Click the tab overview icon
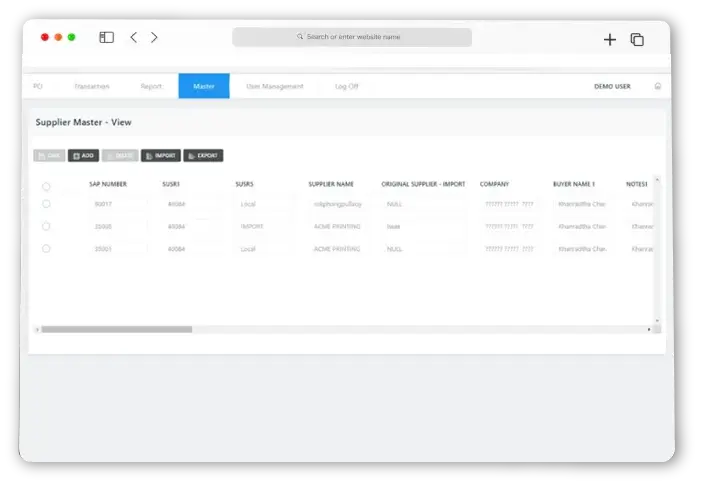This screenshot has height=485, width=701. (x=637, y=40)
